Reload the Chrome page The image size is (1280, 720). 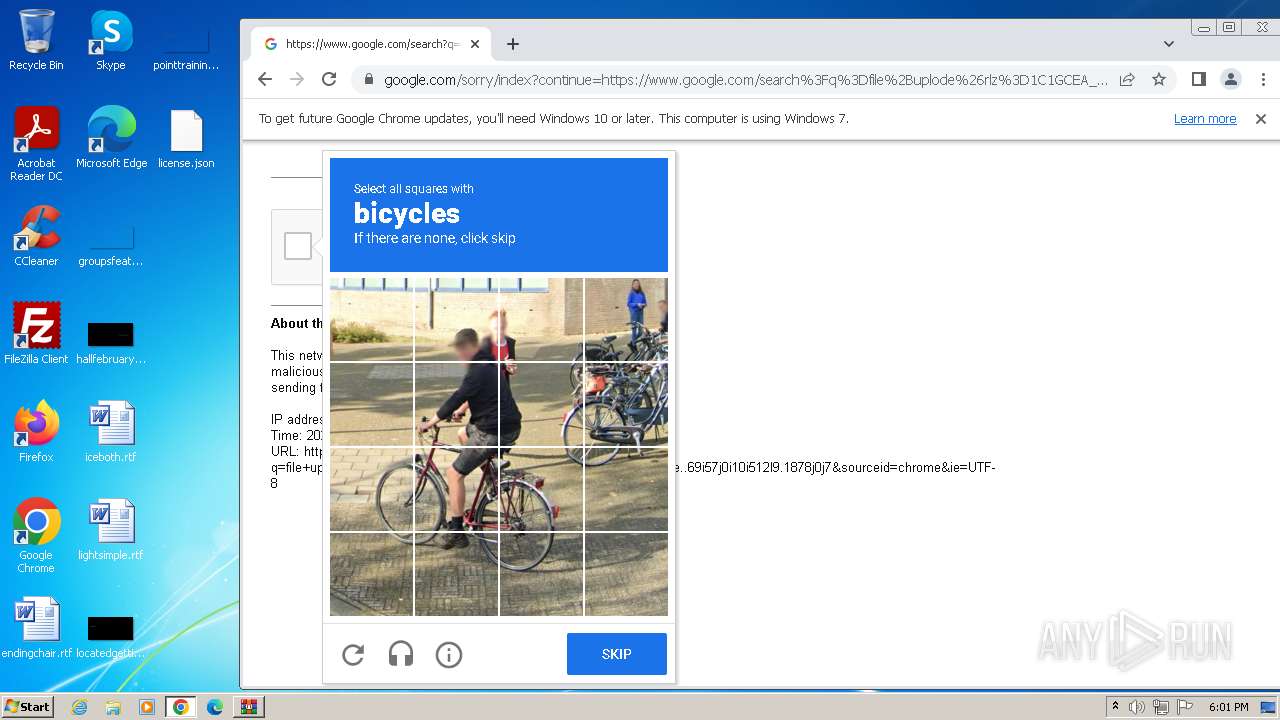(329, 79)
